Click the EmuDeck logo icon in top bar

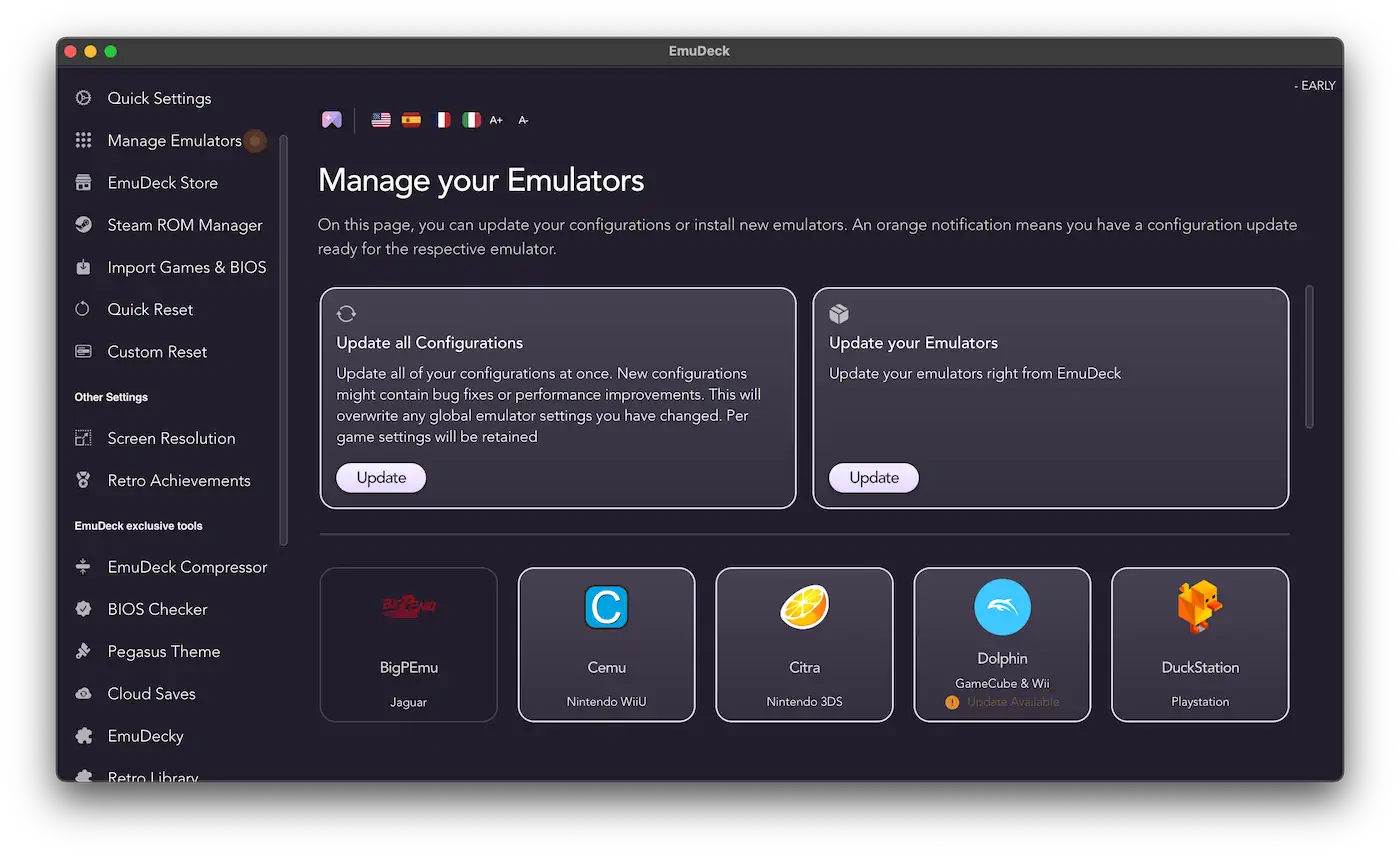pyautogui.click(x=332, y=120)
